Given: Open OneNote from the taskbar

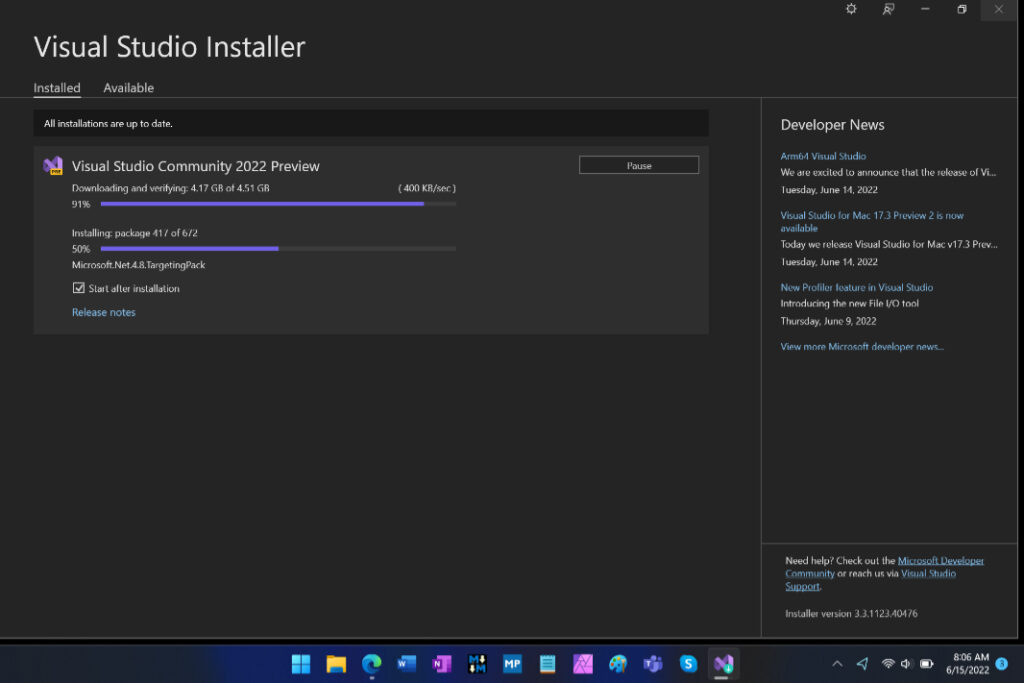Looking at the screenshot, I should tap(441, 663).
